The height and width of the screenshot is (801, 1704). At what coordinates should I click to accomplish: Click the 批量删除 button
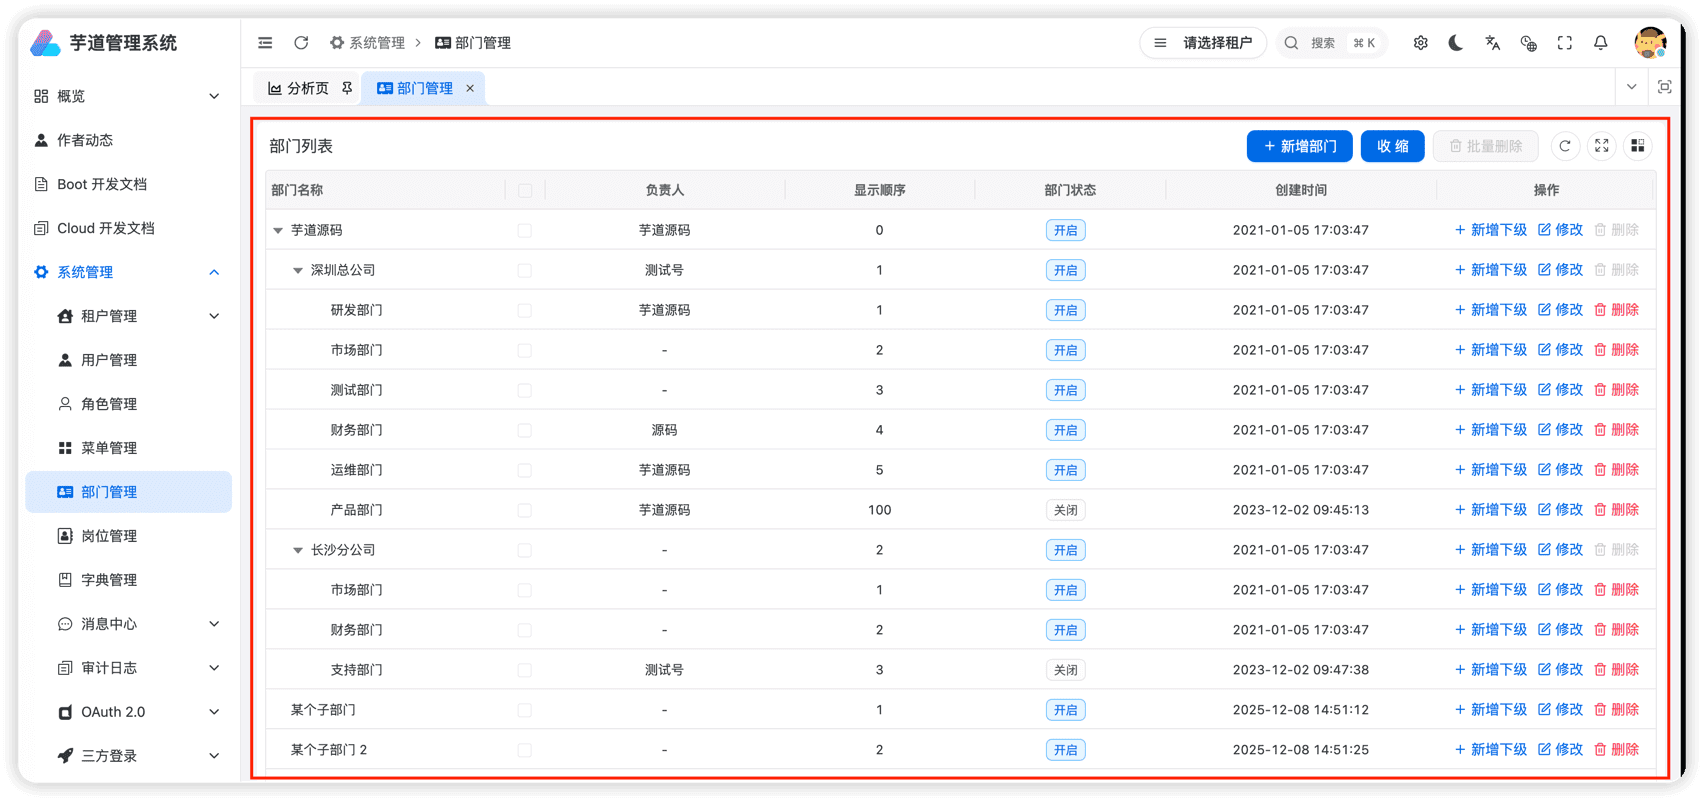pos(1485,146)
